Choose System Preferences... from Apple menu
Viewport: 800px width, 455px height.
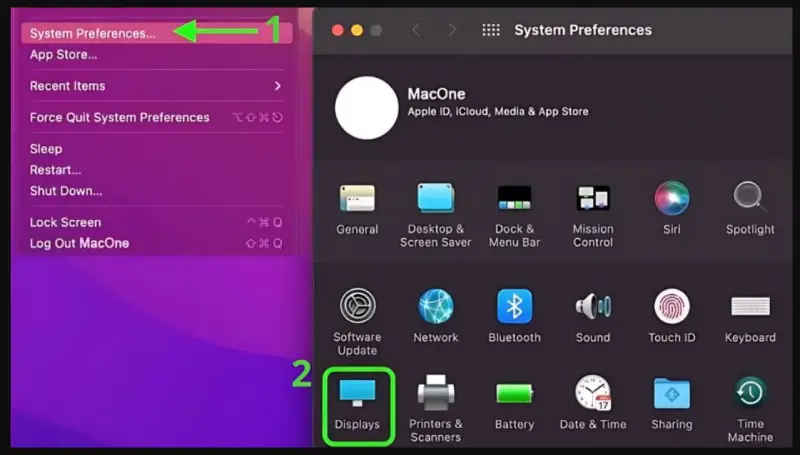pyautogui.click(x=157, y=33)
